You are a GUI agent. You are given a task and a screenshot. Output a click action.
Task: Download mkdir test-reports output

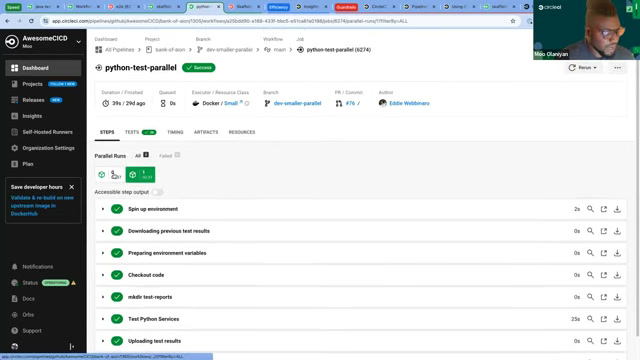pos(617,297)
